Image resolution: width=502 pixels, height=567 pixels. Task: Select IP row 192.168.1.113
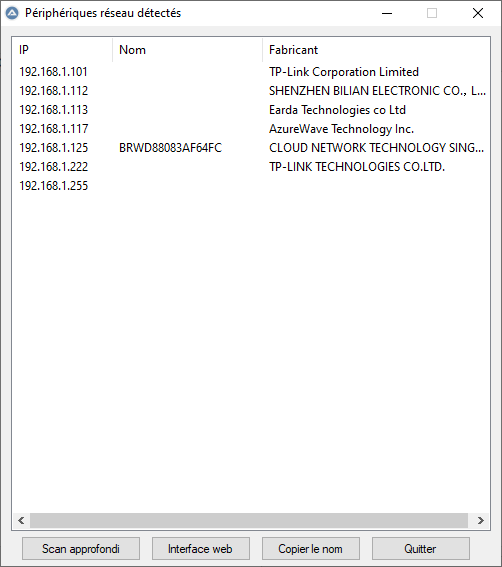(x=54, y=110)
